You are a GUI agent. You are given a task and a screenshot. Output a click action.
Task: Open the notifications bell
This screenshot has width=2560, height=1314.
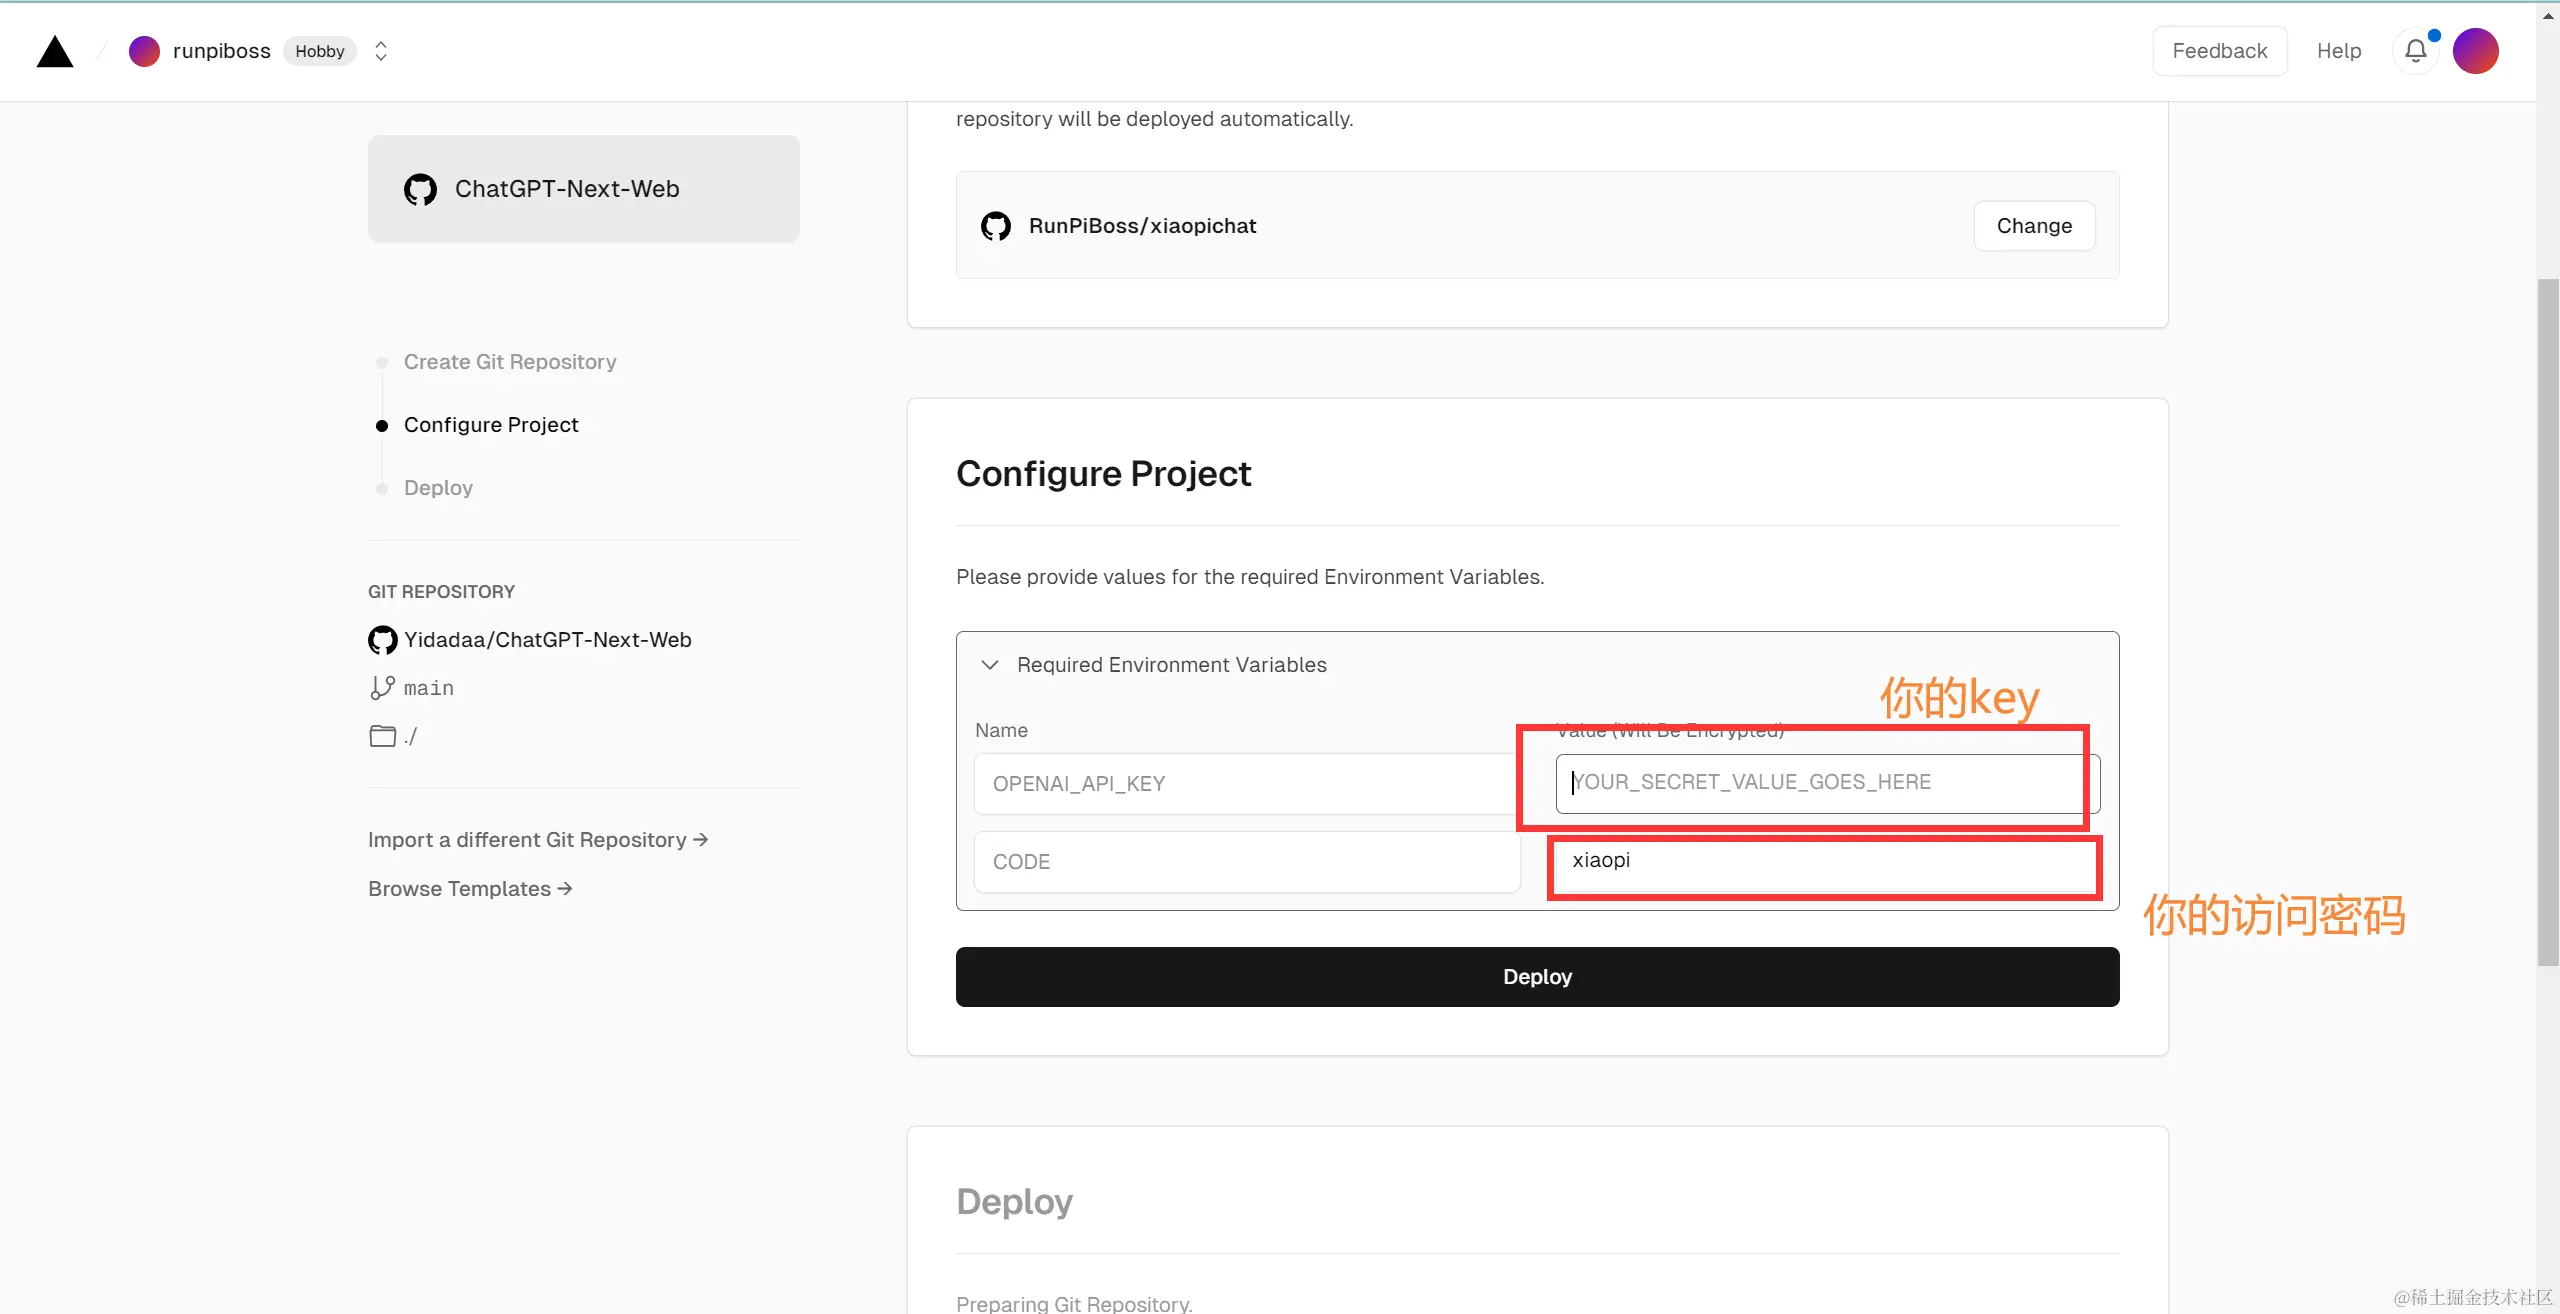[x=2415, y=51]
